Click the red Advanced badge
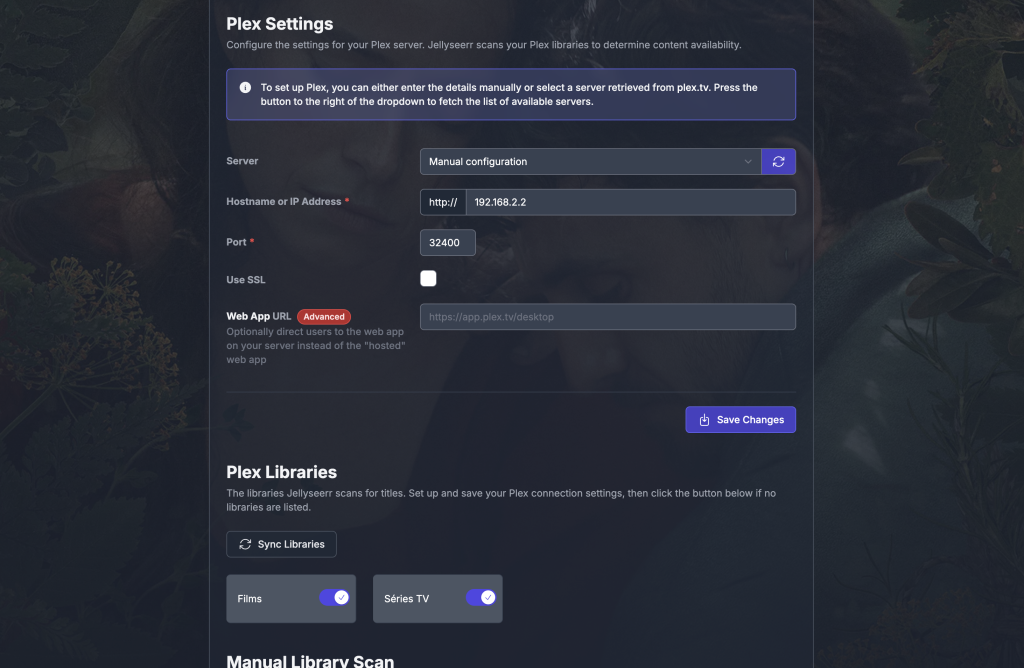1024x668 pixels. [324, 317]
